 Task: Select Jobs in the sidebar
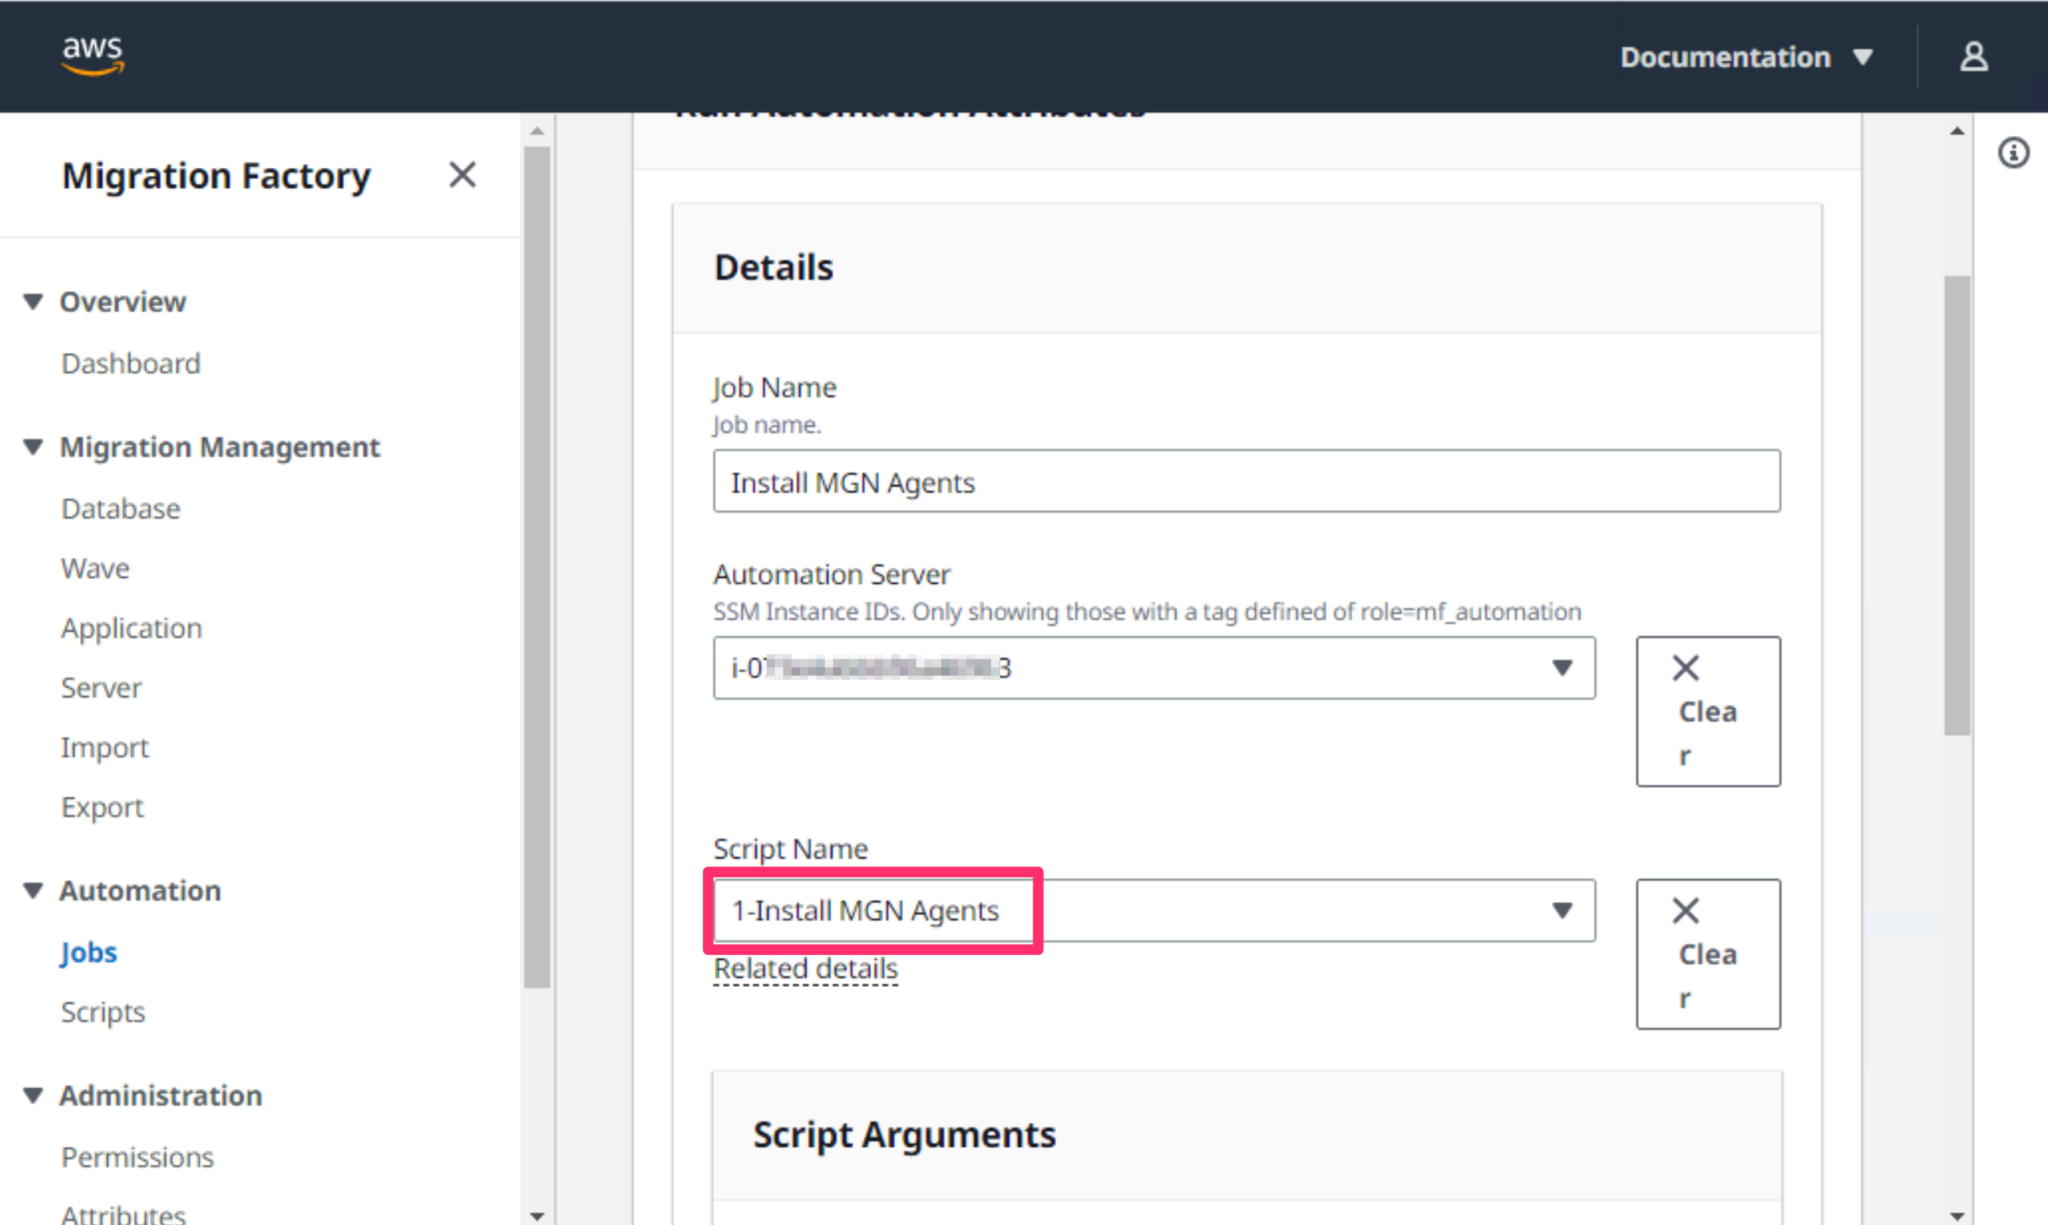pyautogui.click(x=88, y=952)
